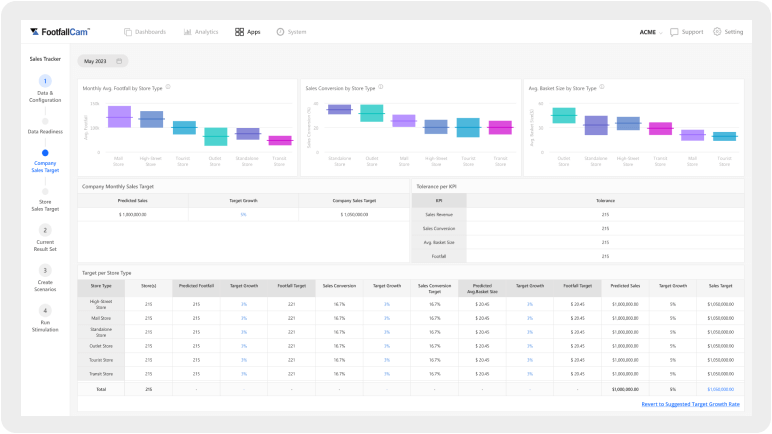Click info icon beside Sales Conversion title
772x434 pixels.
pos(381,87)
